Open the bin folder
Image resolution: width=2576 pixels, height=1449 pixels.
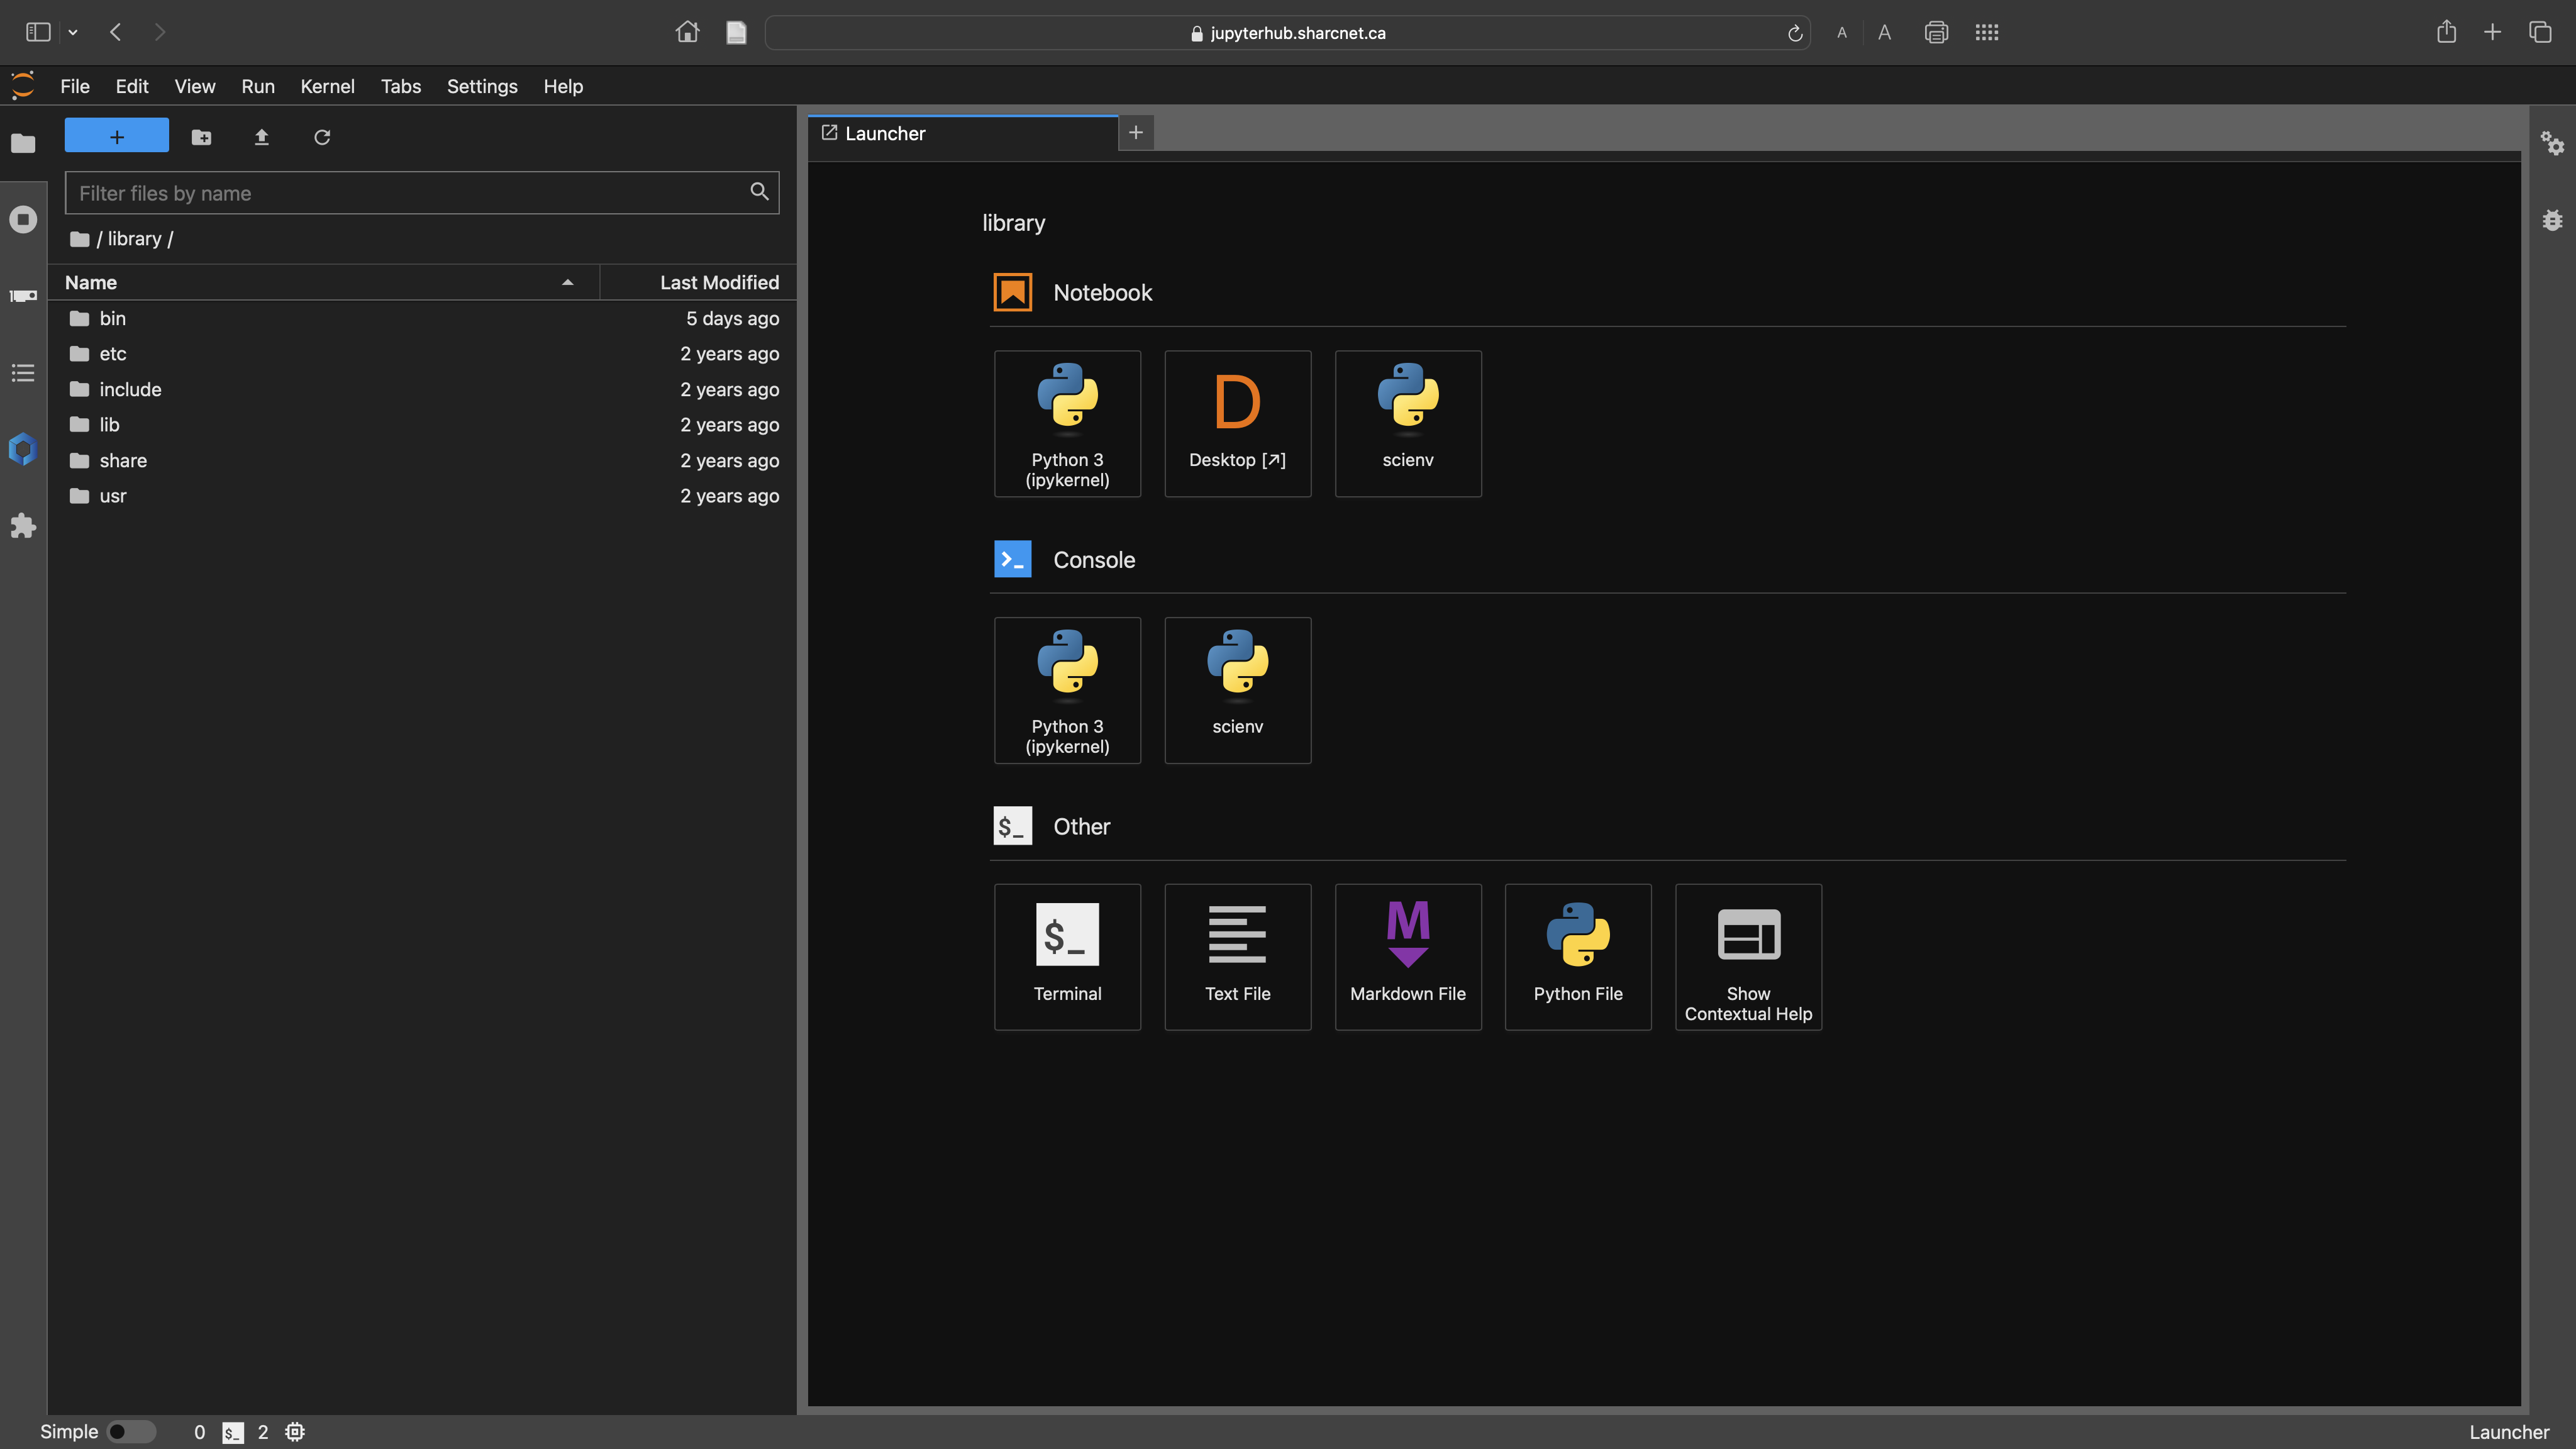[x=112, y=318]
